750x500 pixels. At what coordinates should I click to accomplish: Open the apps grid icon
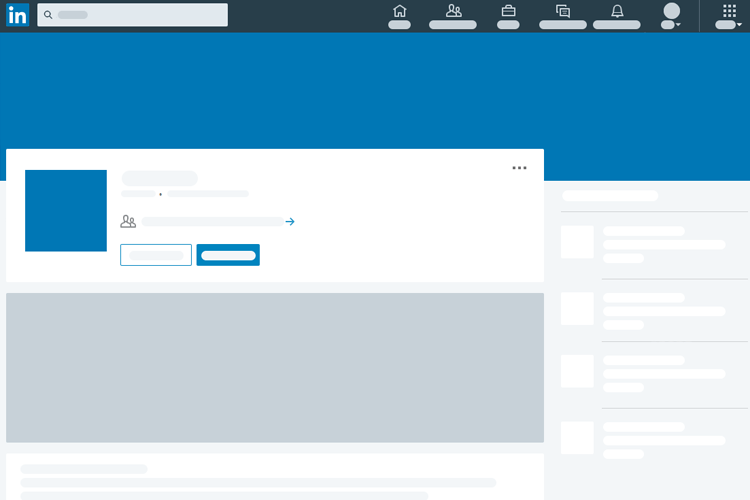[x=729, y=11]
